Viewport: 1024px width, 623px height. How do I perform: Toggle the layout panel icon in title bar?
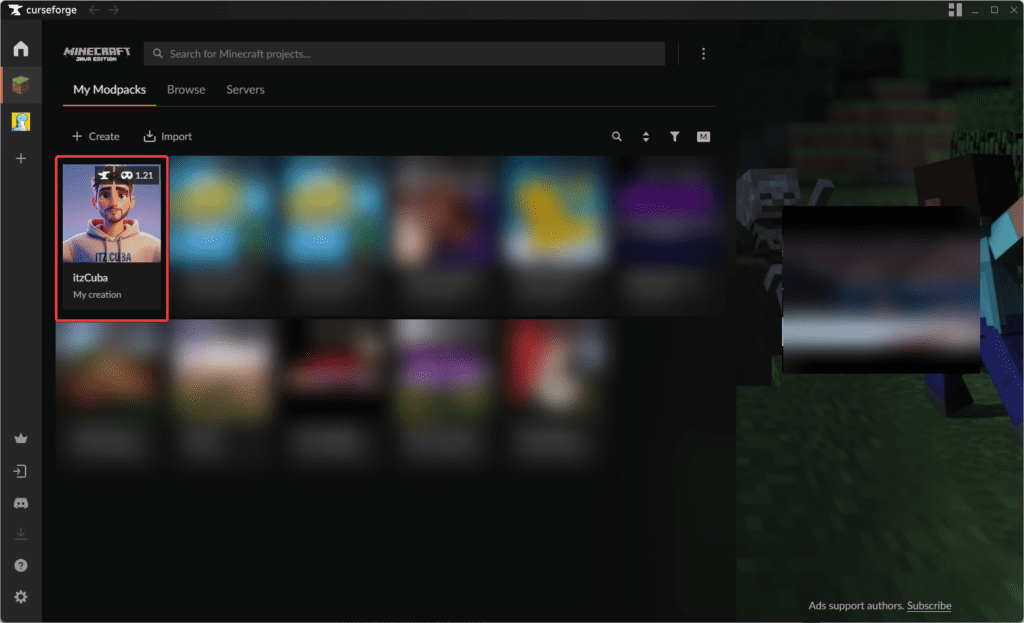[x=954, y=9]
